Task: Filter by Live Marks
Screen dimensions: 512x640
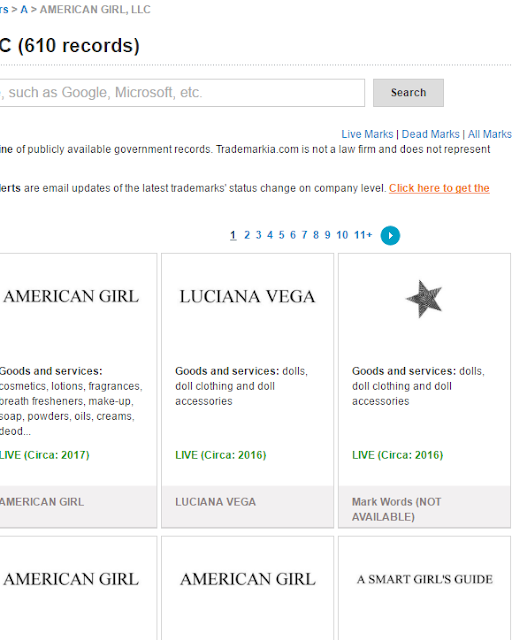Action: tap(367, 134)
